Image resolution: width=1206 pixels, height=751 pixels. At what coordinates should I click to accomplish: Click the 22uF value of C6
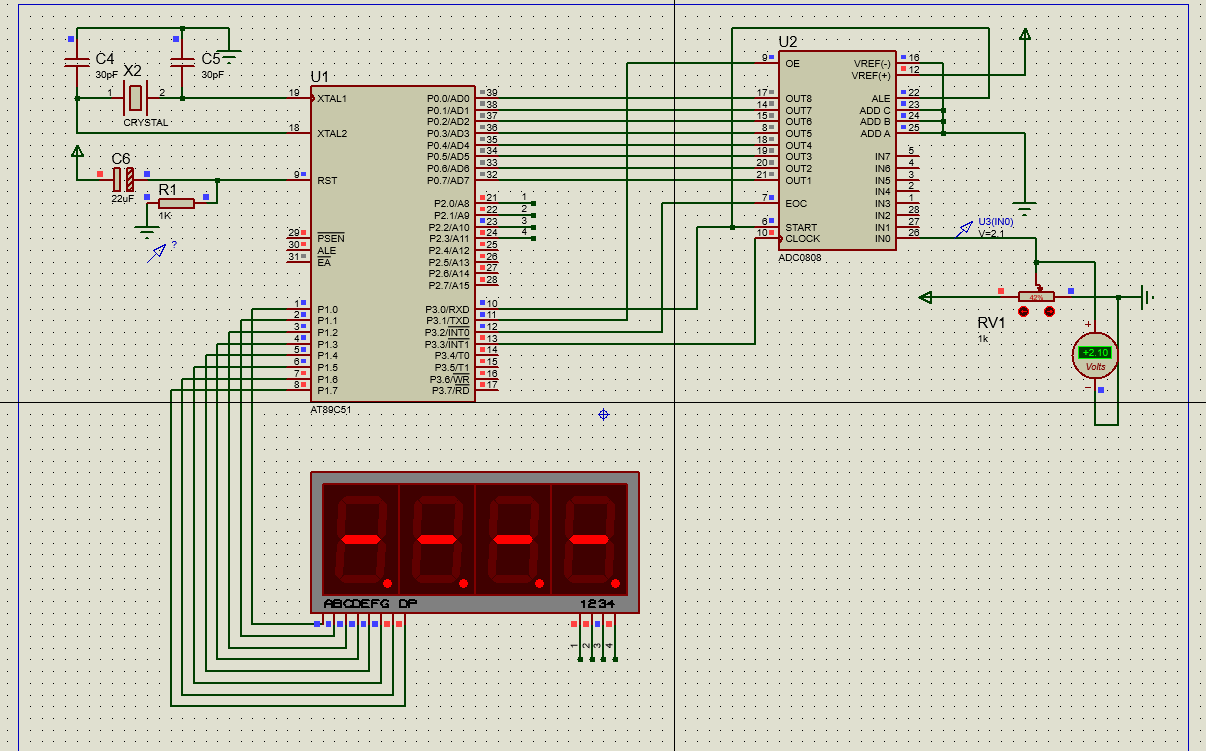[x=122, y=199]
